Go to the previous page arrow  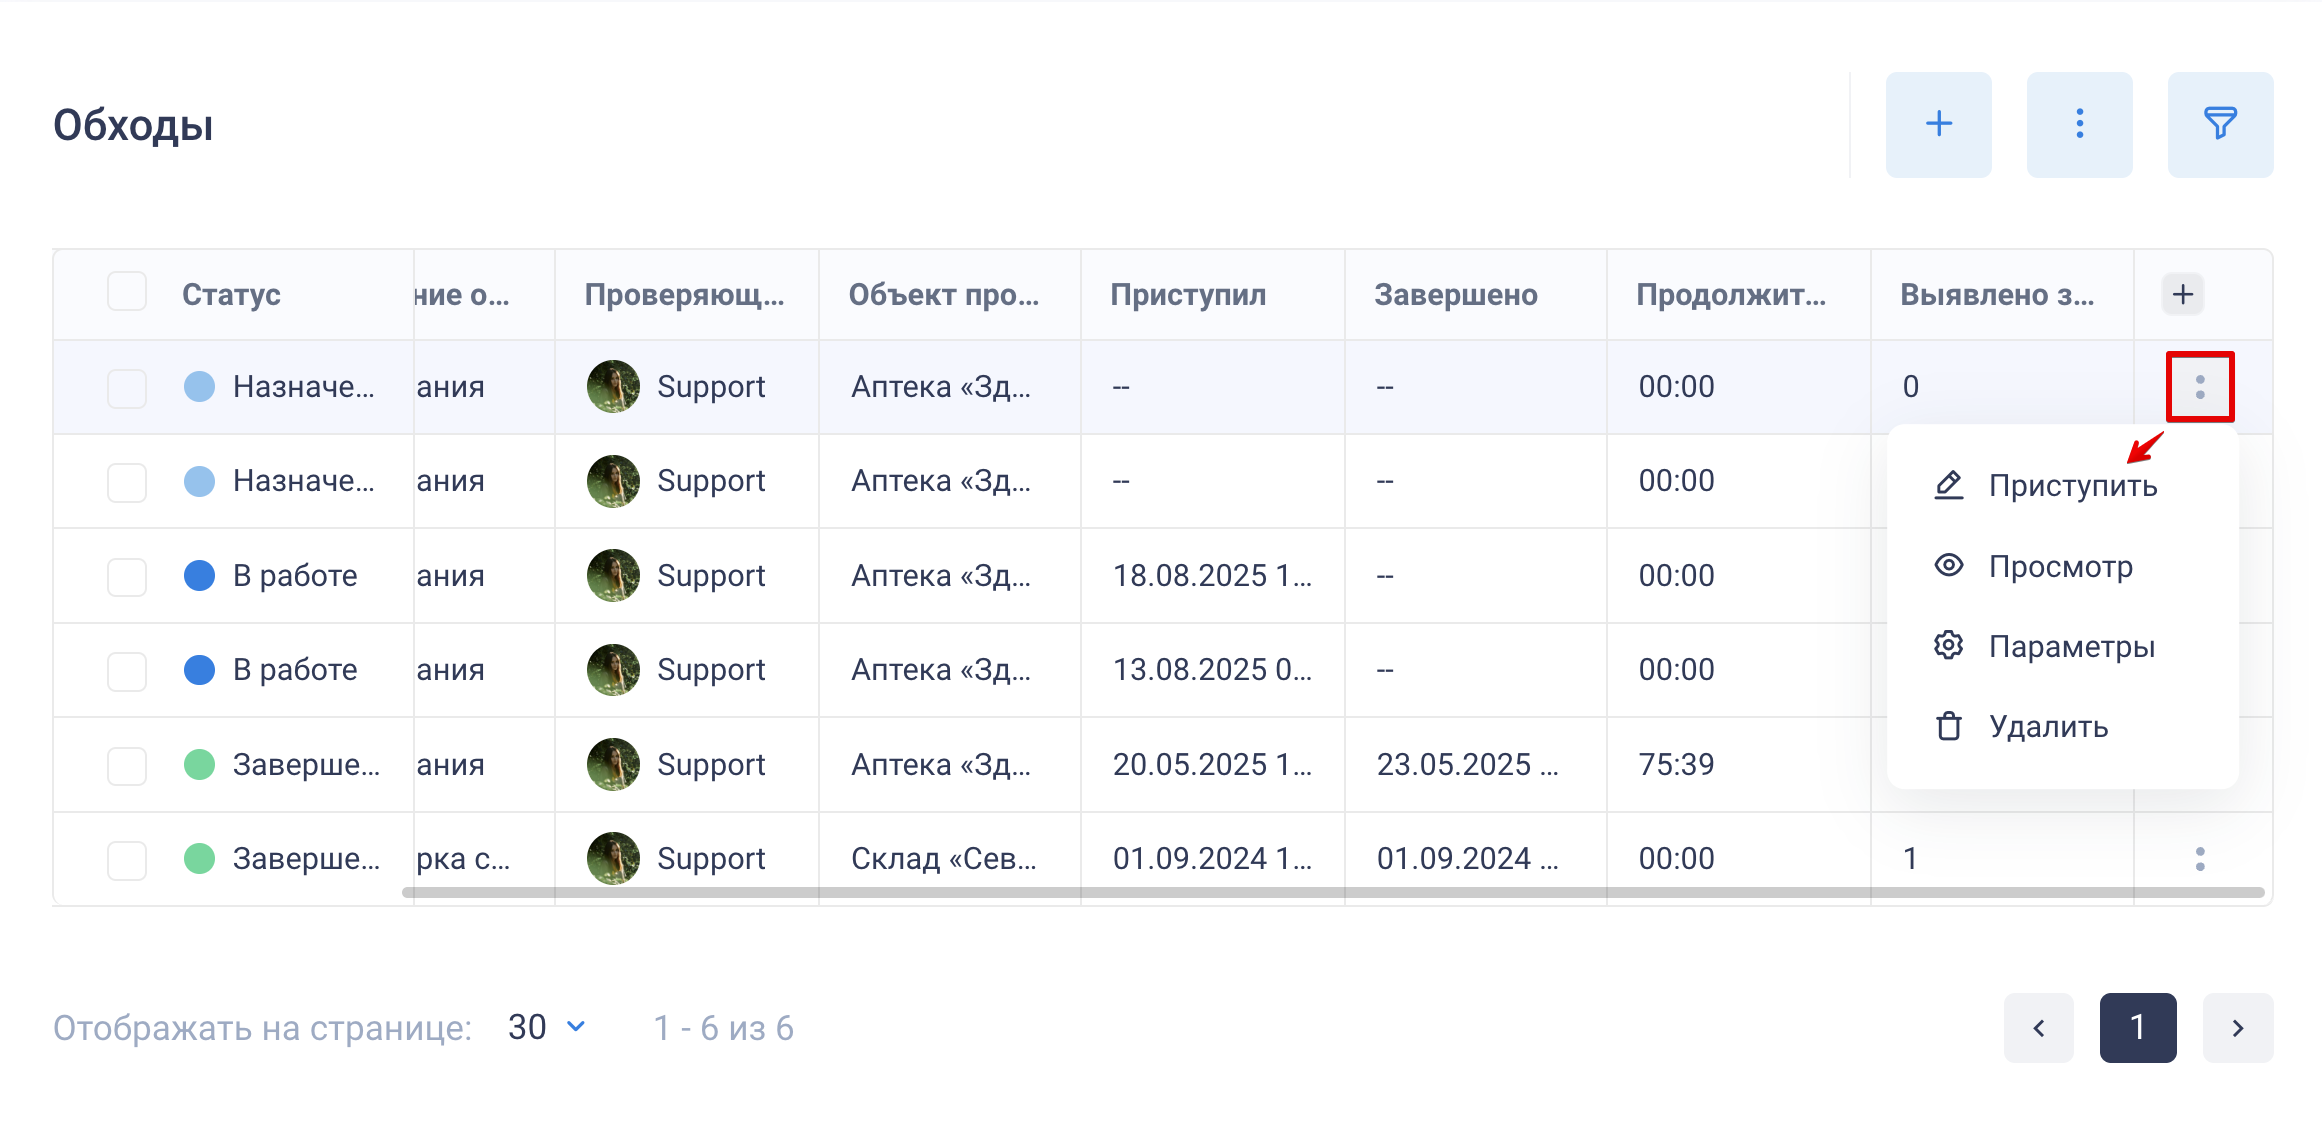click(x=2038, y=1028)
